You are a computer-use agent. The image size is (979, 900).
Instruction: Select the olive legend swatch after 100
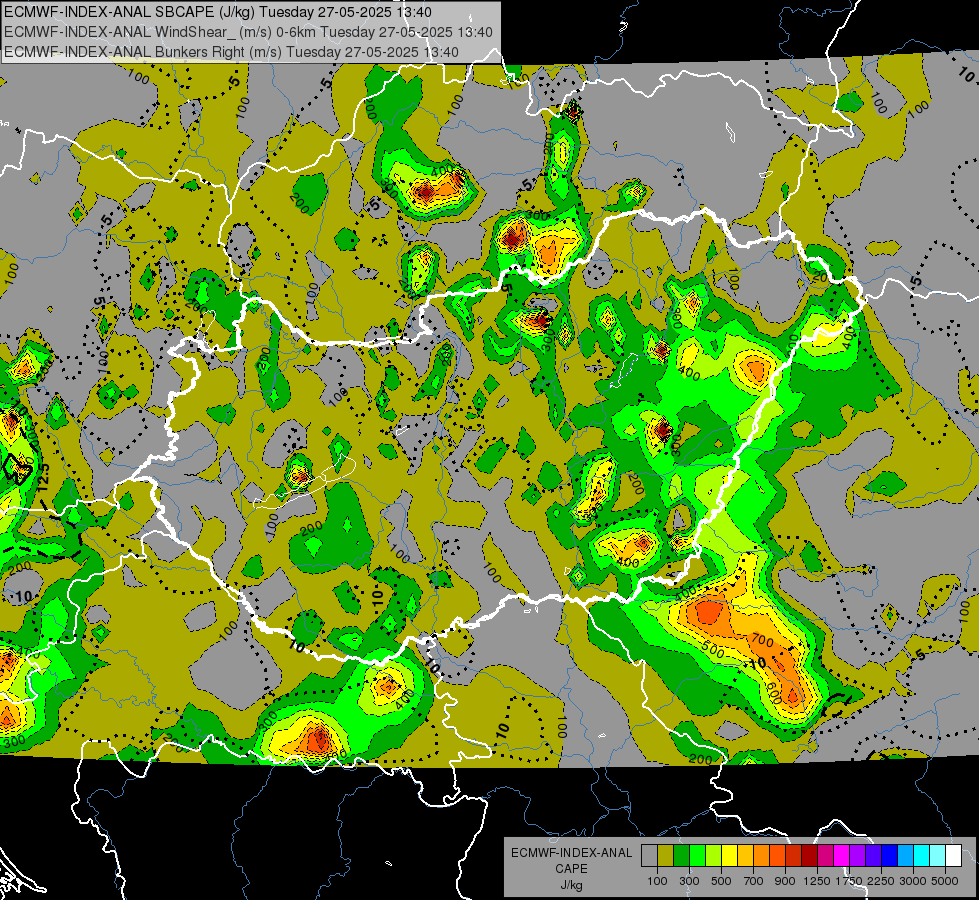click(x=665, y=855)
